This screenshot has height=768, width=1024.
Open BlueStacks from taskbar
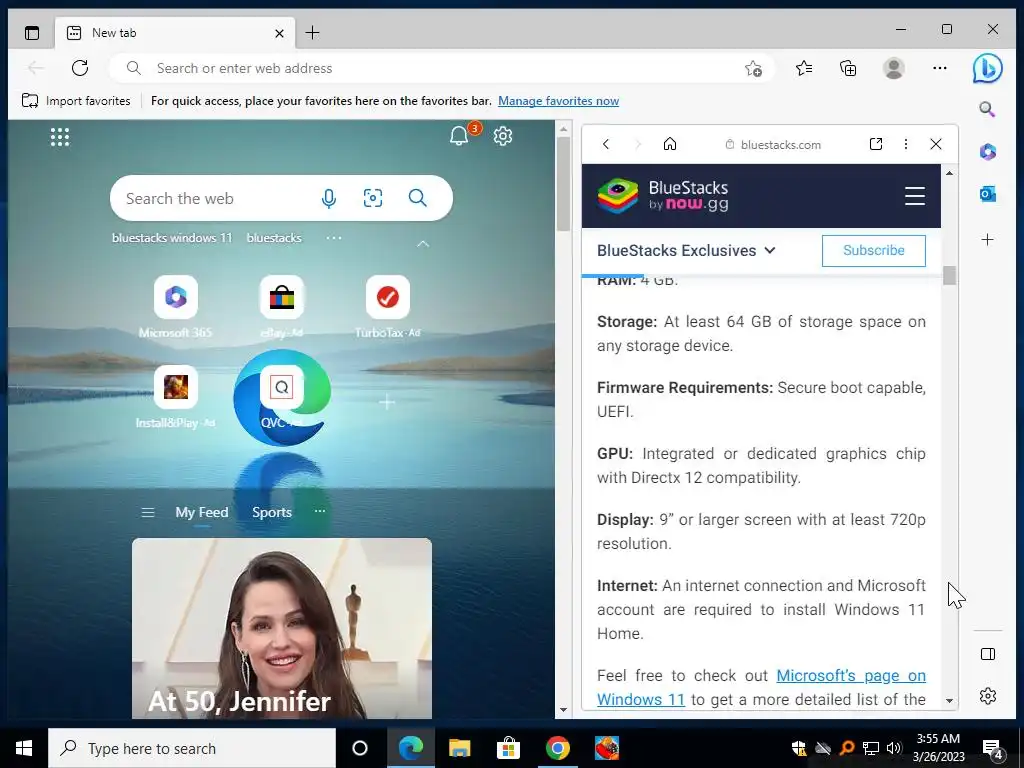pyautogui.click(x=606, y=748)
